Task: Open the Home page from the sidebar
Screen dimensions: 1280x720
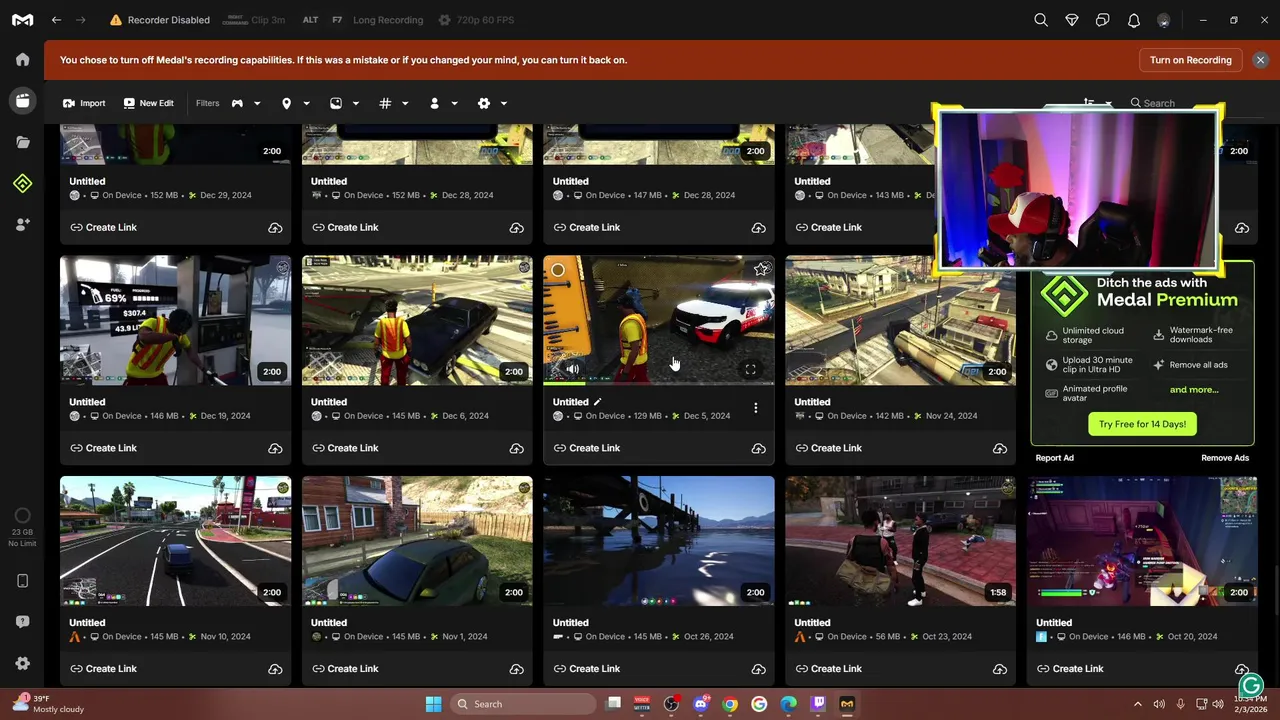Action: pyautogui.click(x=22, y=59)
